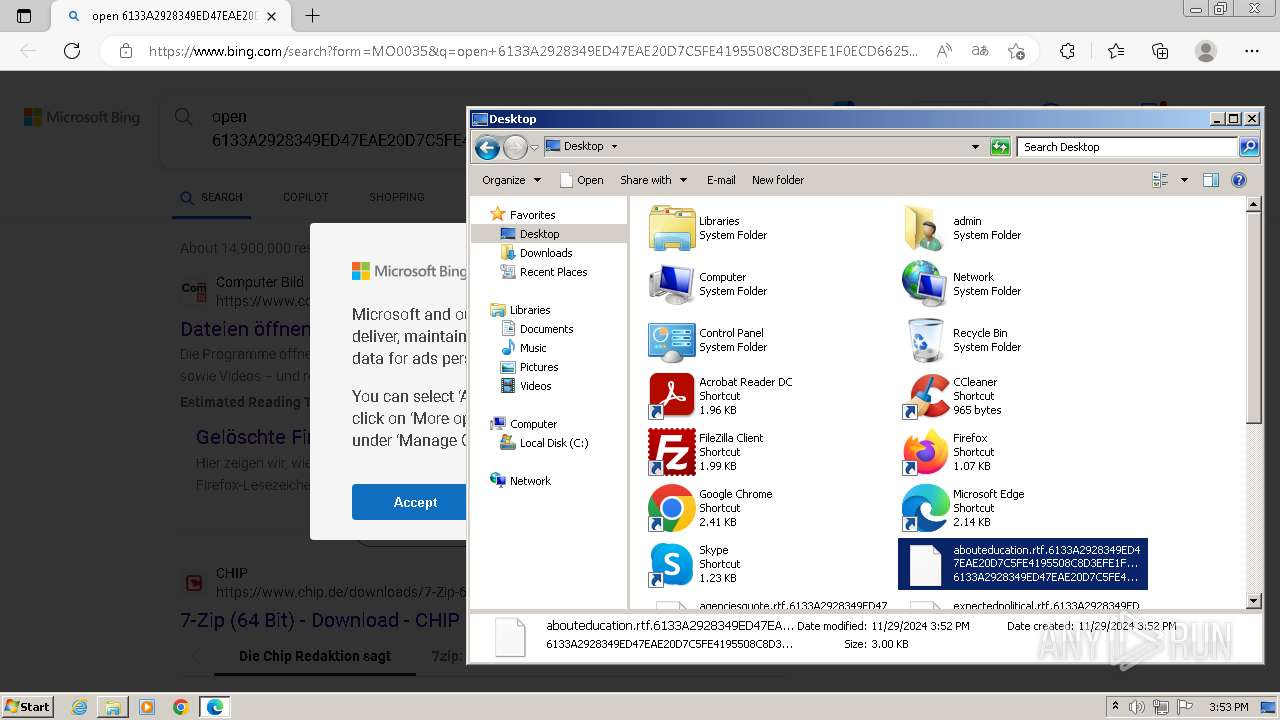Expand the address bar history dropdown
The image size is (1280, 720).
tap(975, 147)
